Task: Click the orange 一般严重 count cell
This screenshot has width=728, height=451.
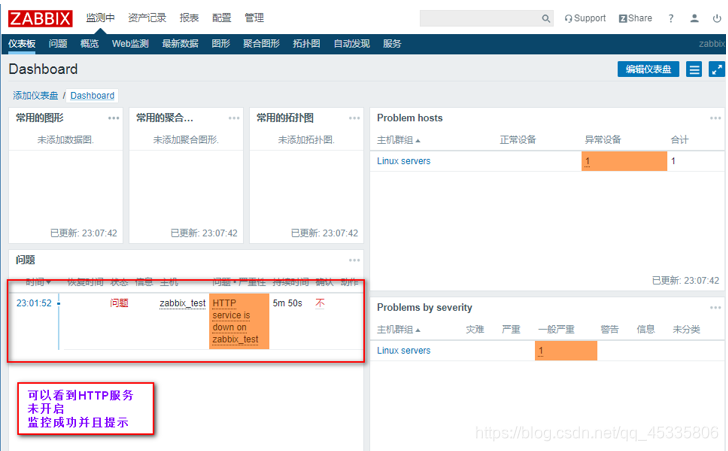Action: (566, 351)
